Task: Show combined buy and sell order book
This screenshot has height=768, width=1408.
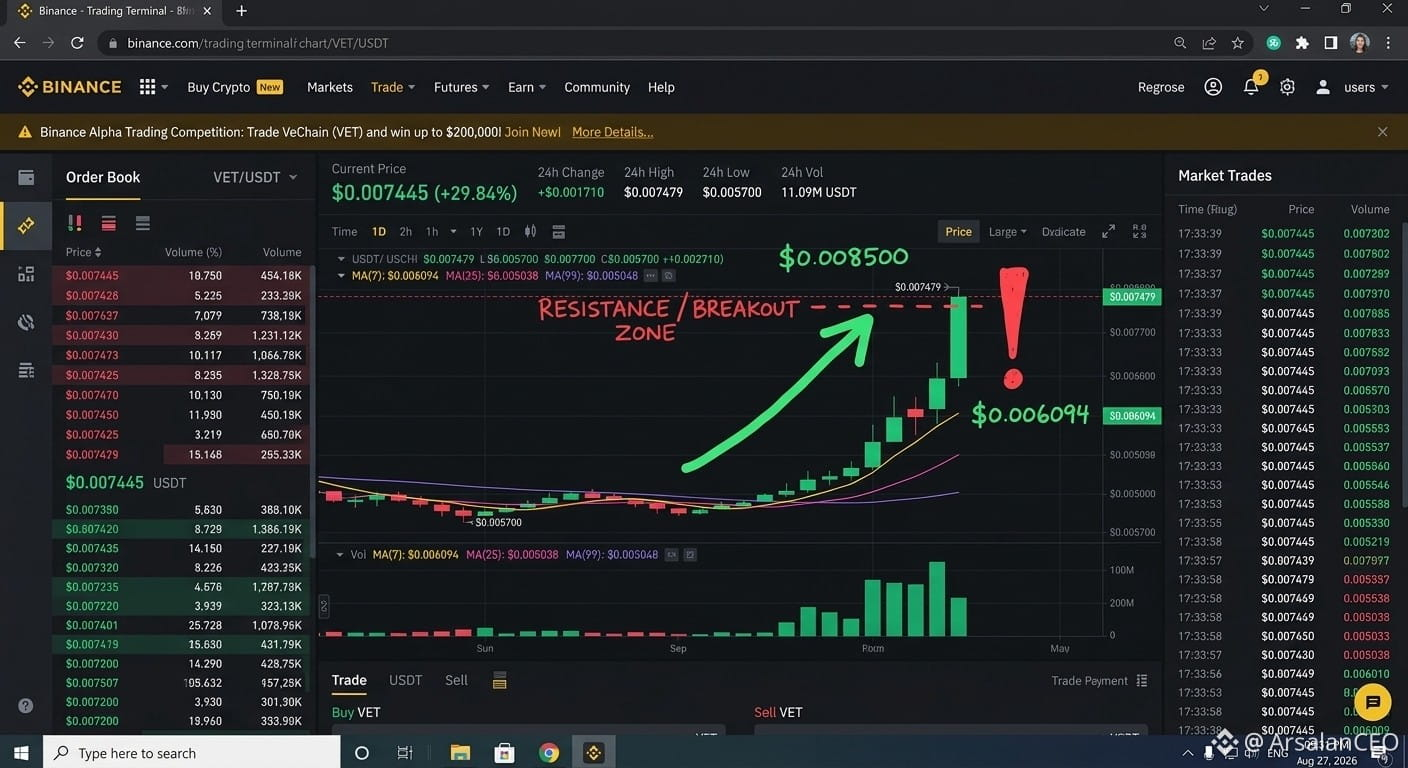Action: 75,224
